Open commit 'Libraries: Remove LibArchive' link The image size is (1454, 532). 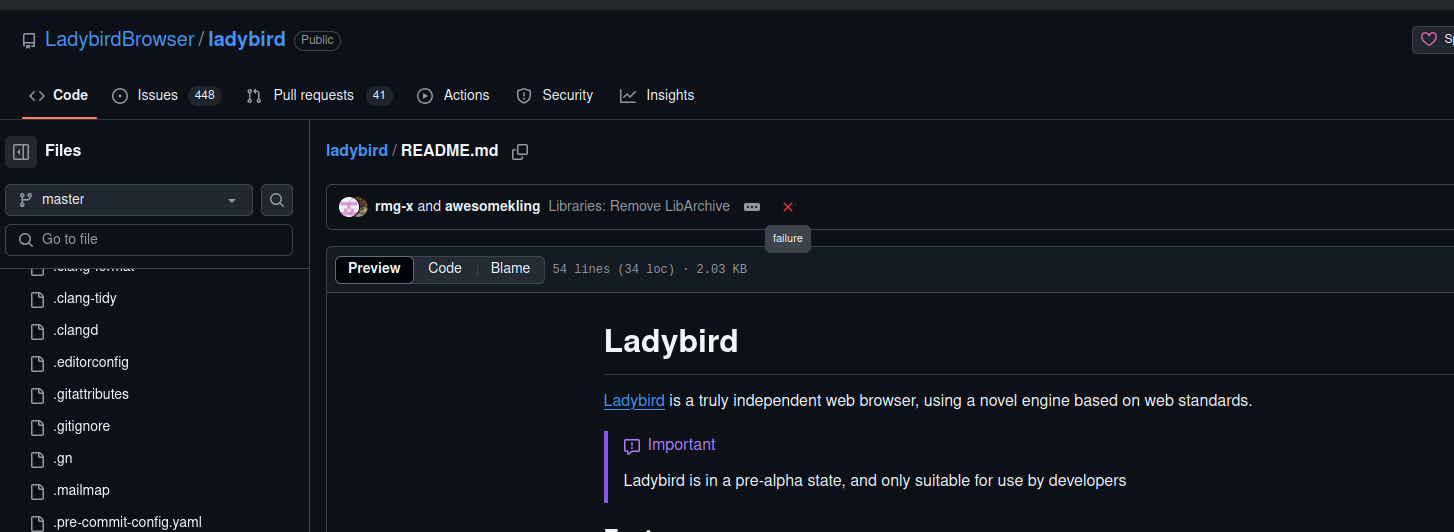pos(639,207)
